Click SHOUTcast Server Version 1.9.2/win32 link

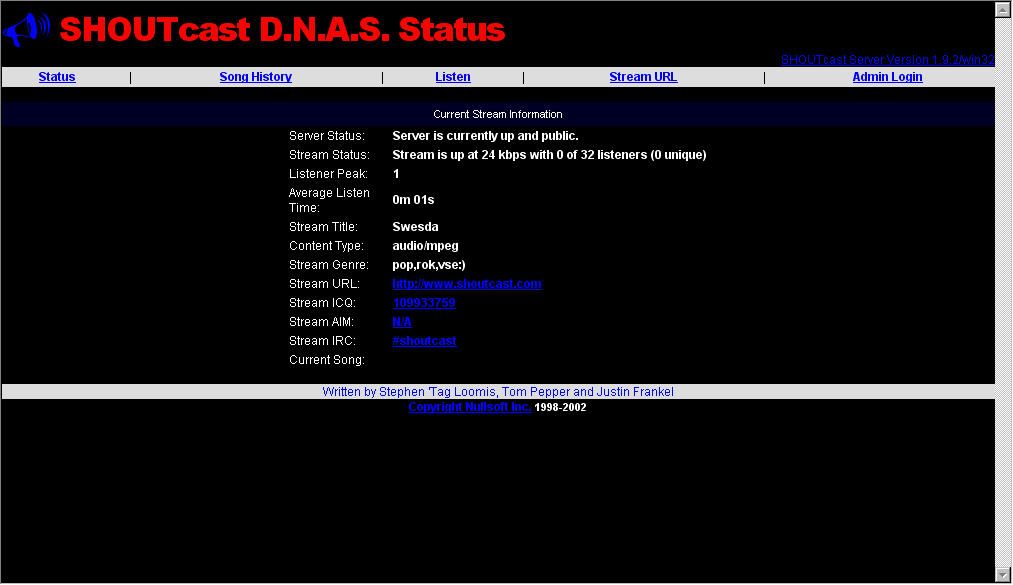888,60
